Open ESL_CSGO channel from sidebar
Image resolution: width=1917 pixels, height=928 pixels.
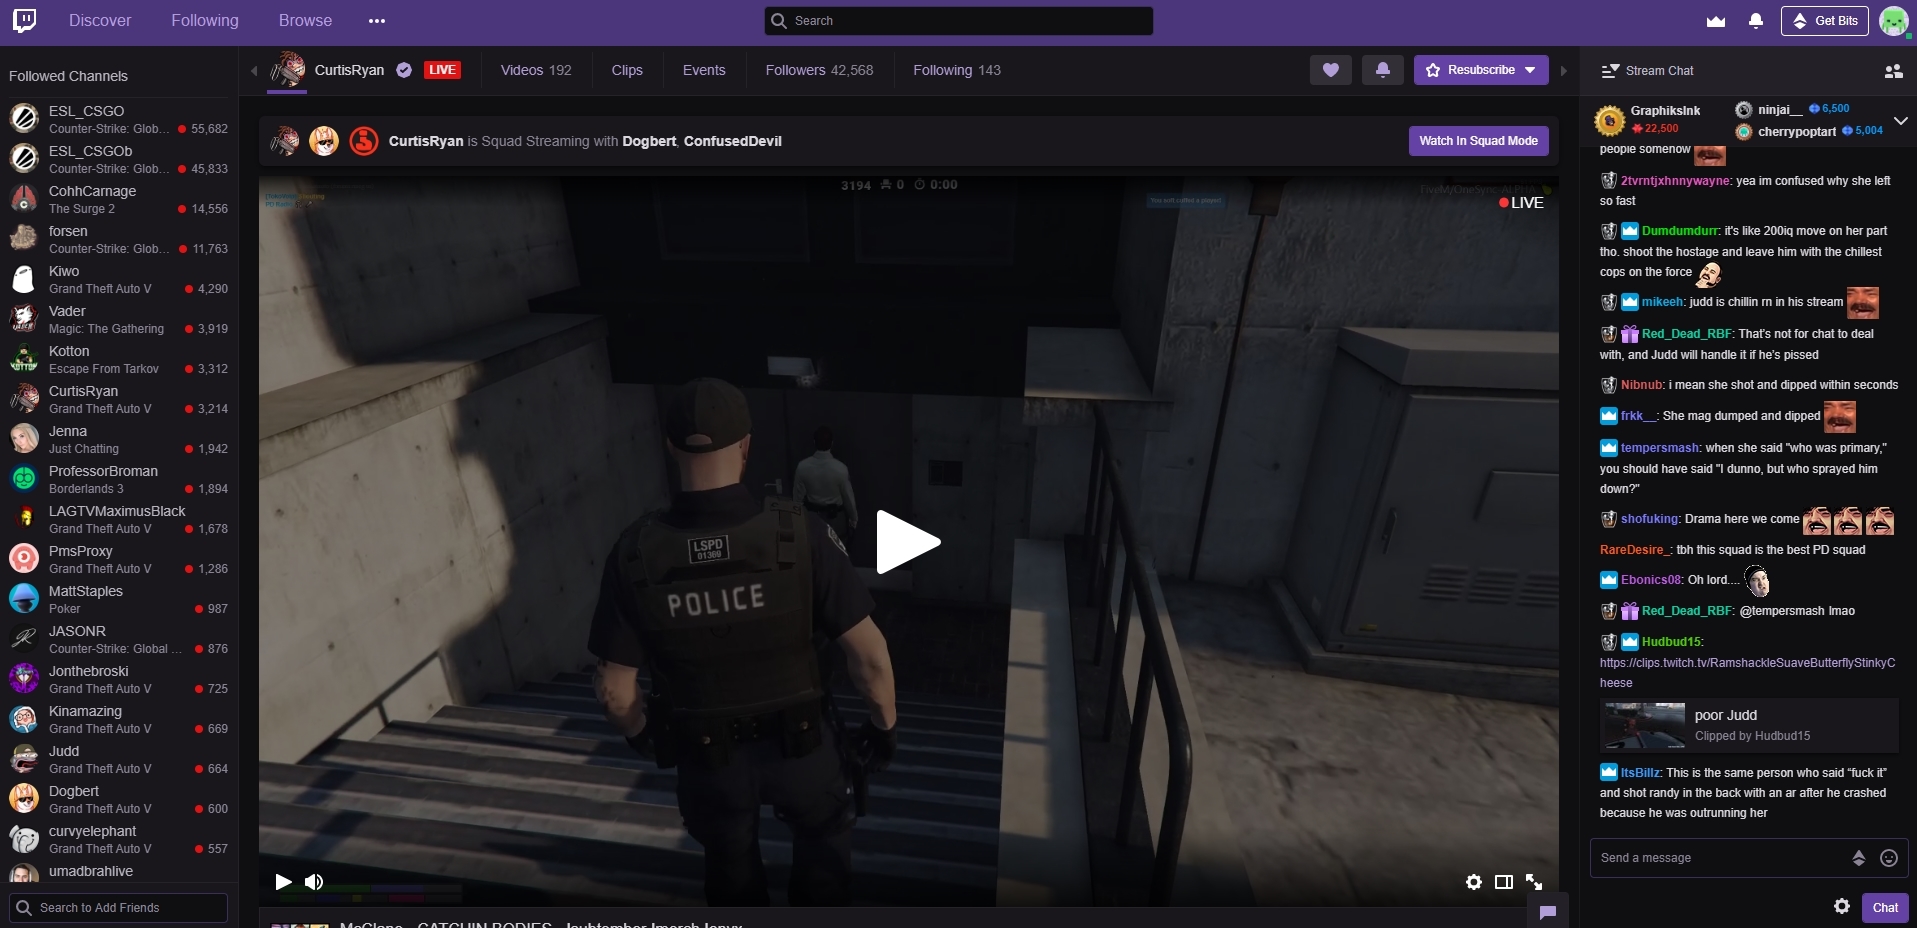point(119,119)
